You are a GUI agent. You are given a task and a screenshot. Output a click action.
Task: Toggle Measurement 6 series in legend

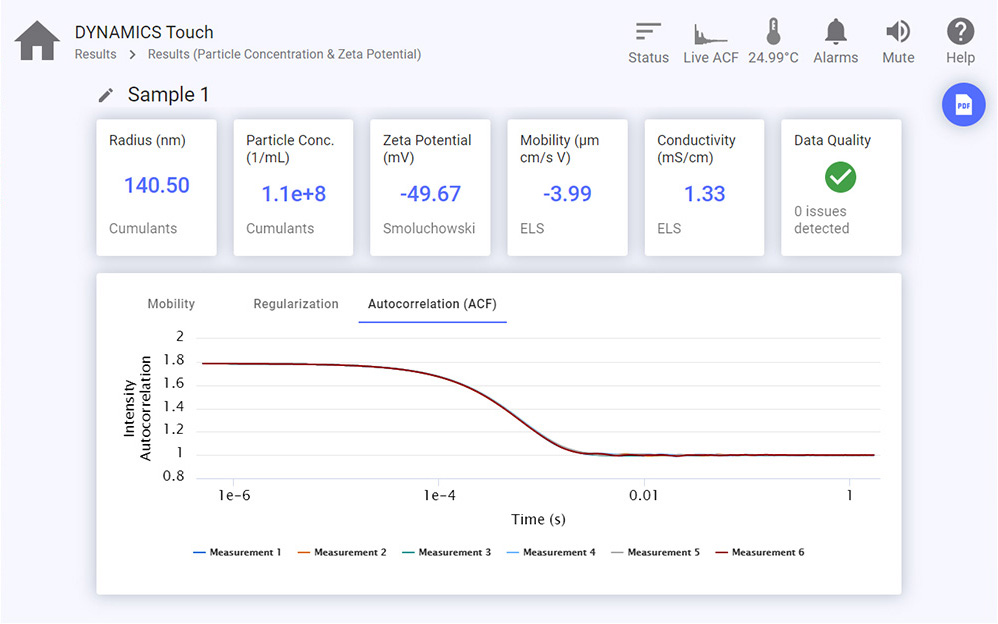(759, 552)
